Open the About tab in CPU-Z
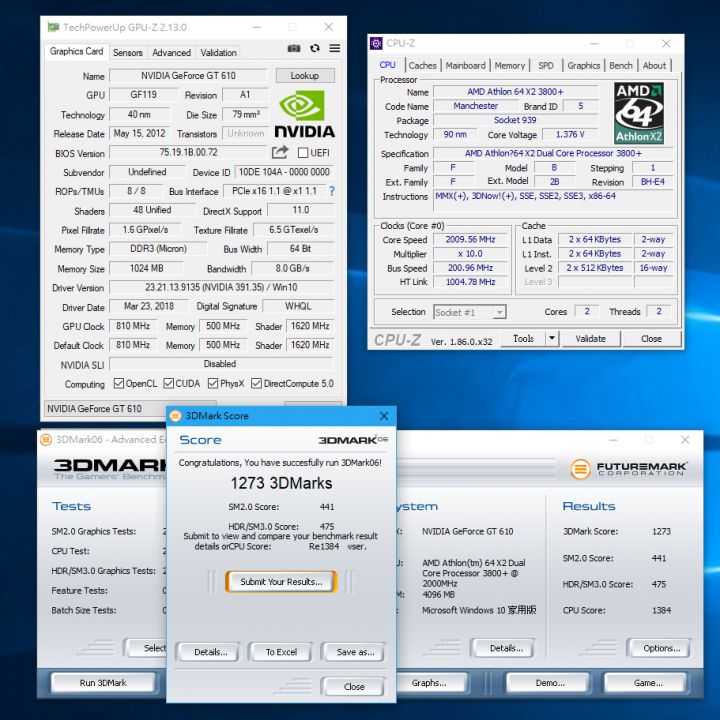 tap(654, 66)
